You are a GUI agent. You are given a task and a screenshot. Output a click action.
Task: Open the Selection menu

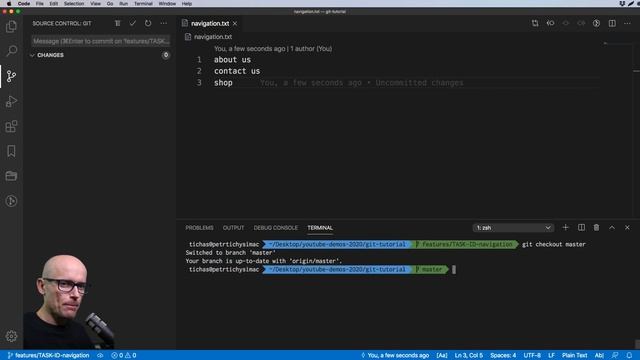[x=74, y=3]
